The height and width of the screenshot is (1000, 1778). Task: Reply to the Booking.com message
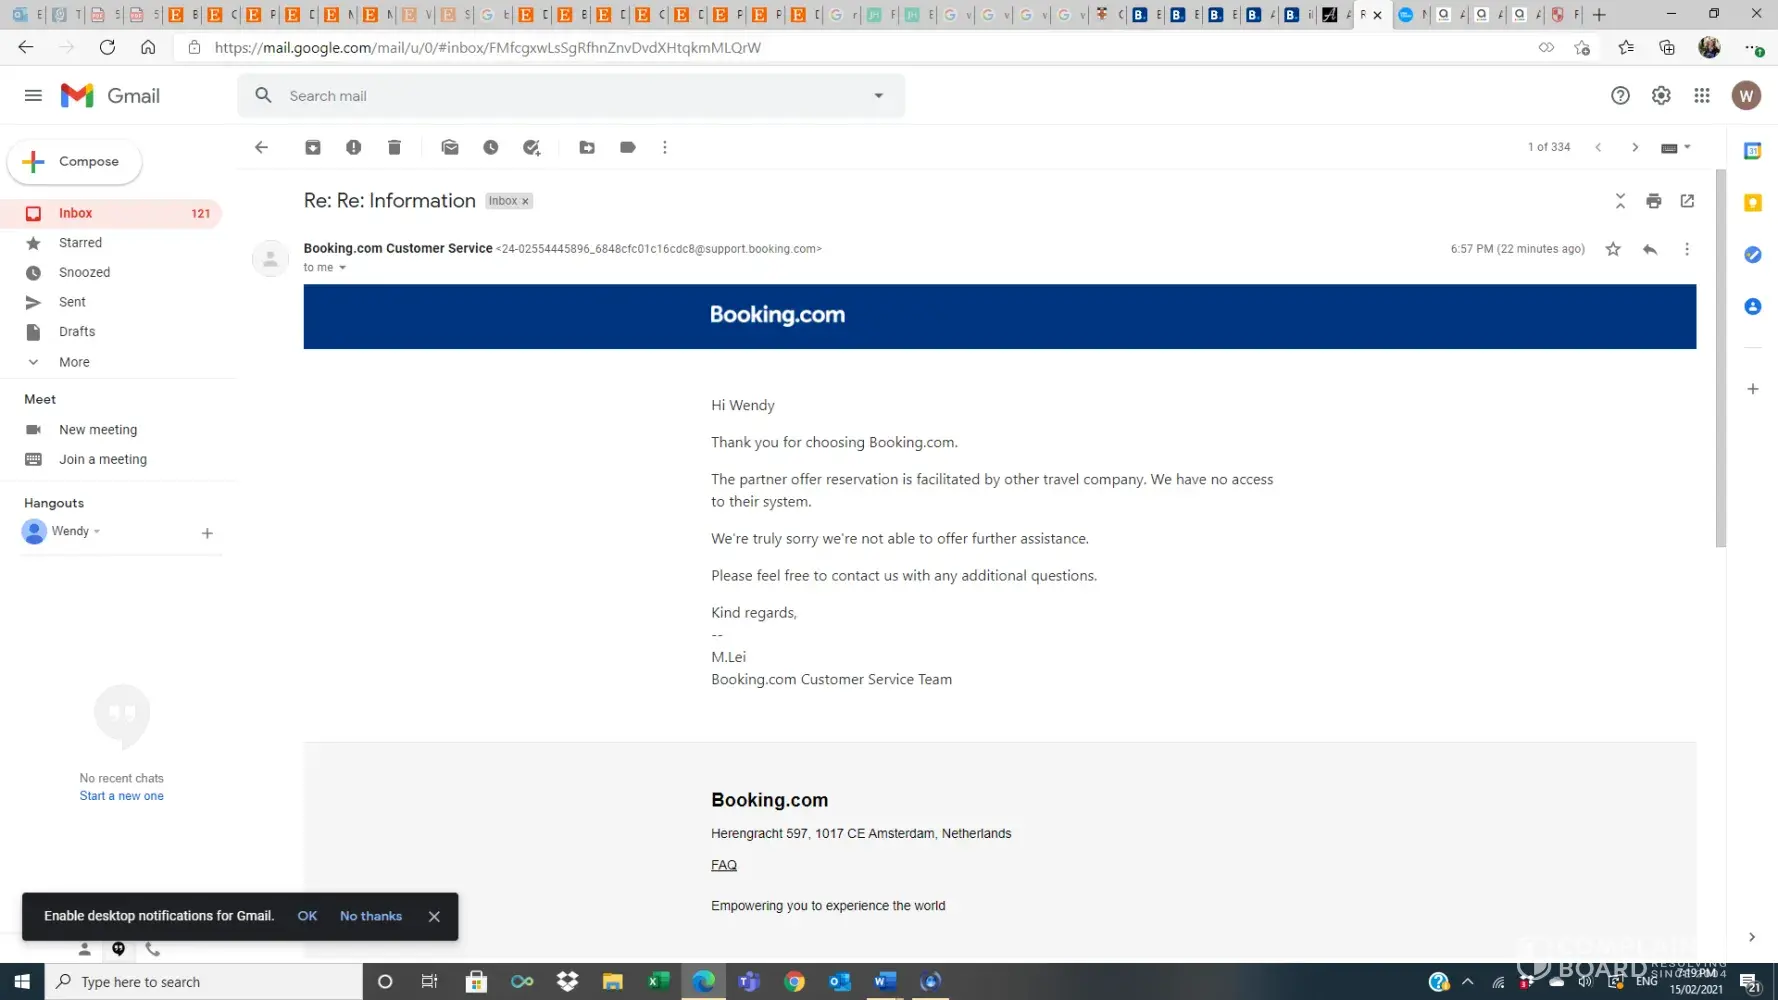[1650, 249]
